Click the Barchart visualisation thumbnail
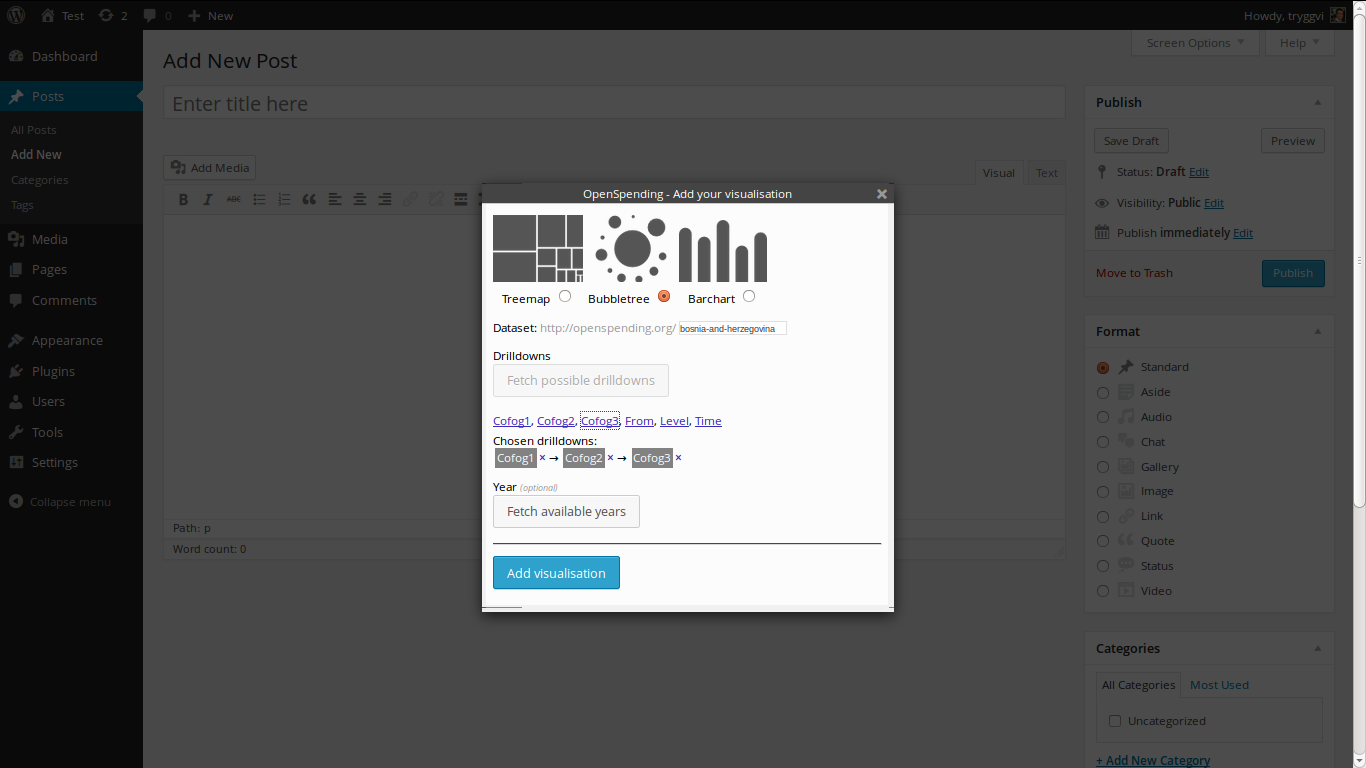1366x768 pixels. [x=723, y=251]
